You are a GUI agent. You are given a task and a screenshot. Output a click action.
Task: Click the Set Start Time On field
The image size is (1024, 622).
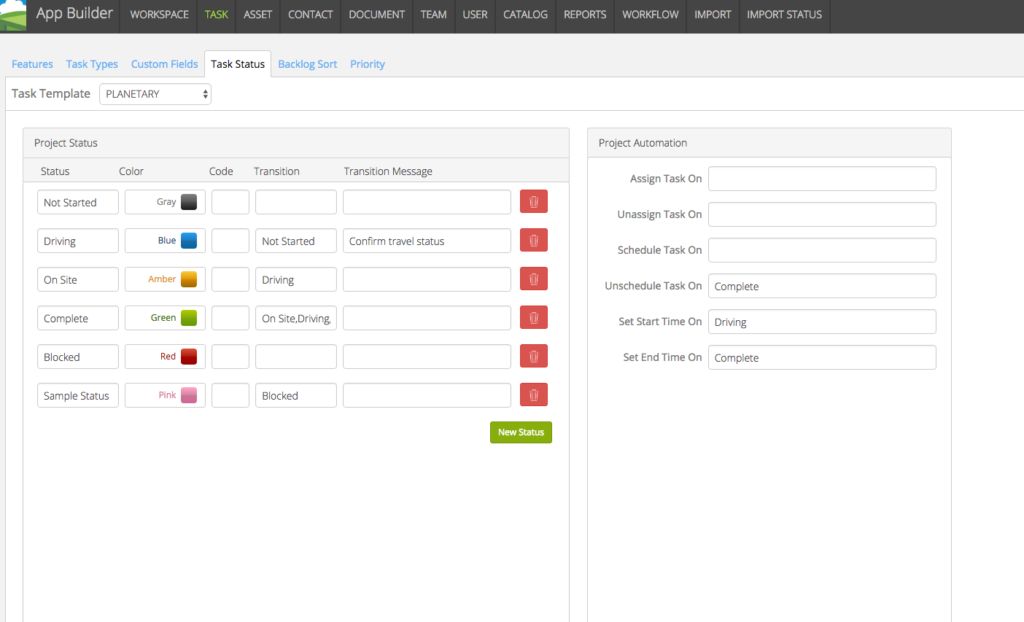pos(822,321)
